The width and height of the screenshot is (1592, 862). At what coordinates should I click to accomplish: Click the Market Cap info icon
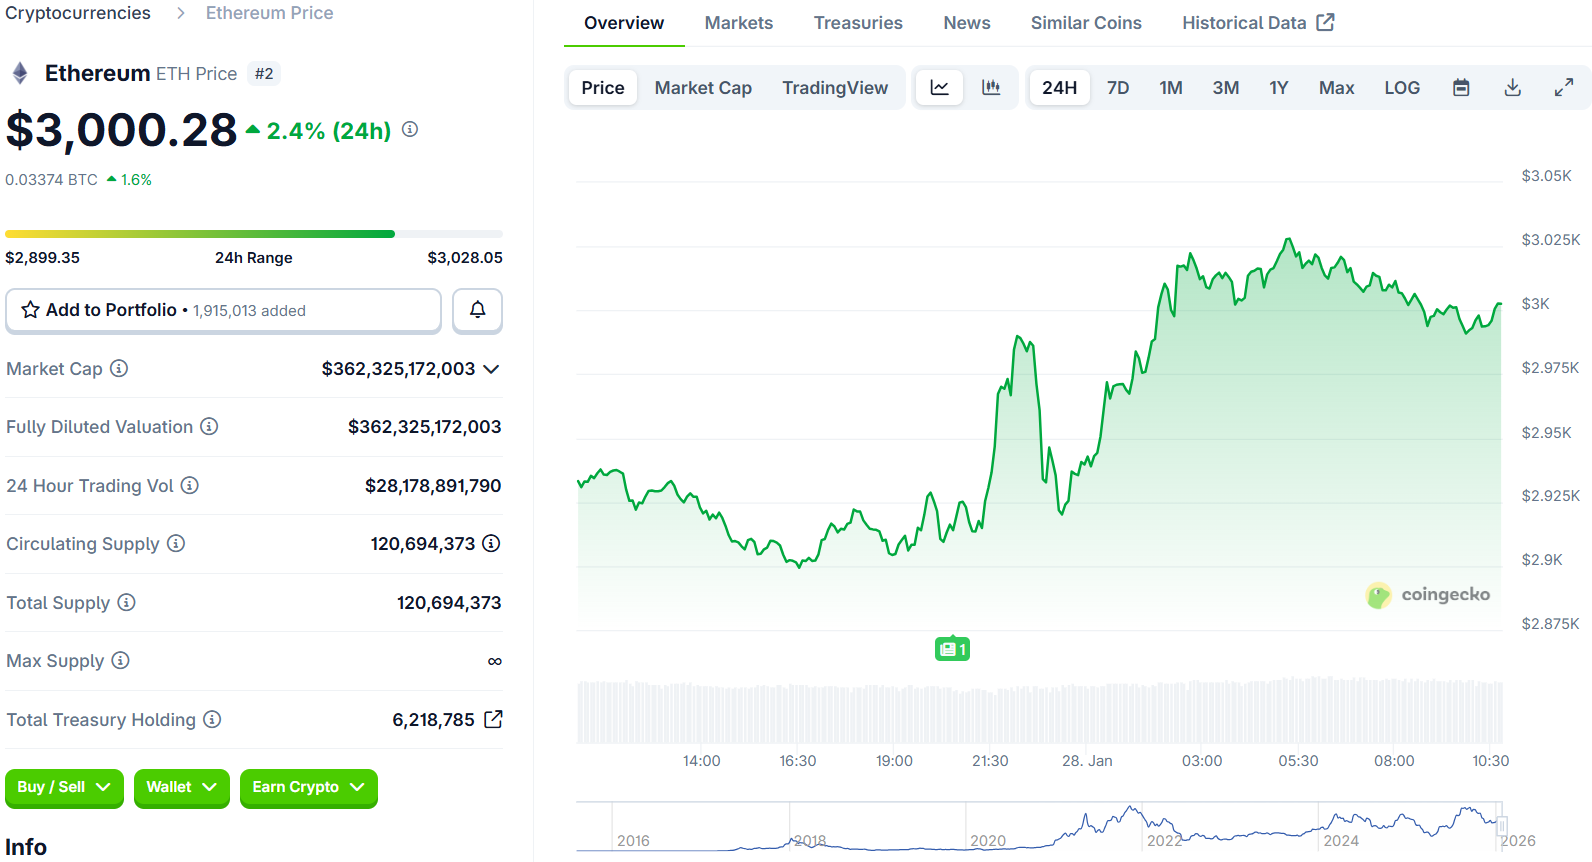coord(119,369)
